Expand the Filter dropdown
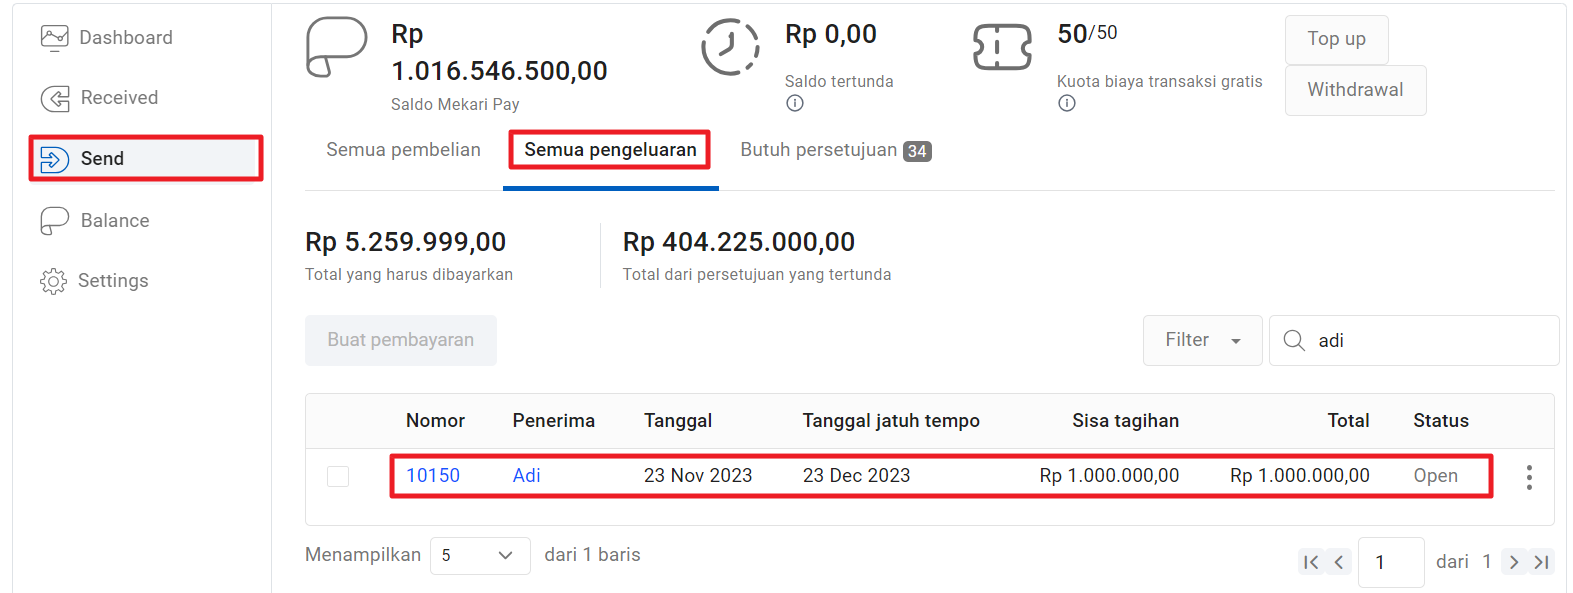Screen dimensions: 1573x593 coord(1202,341)
